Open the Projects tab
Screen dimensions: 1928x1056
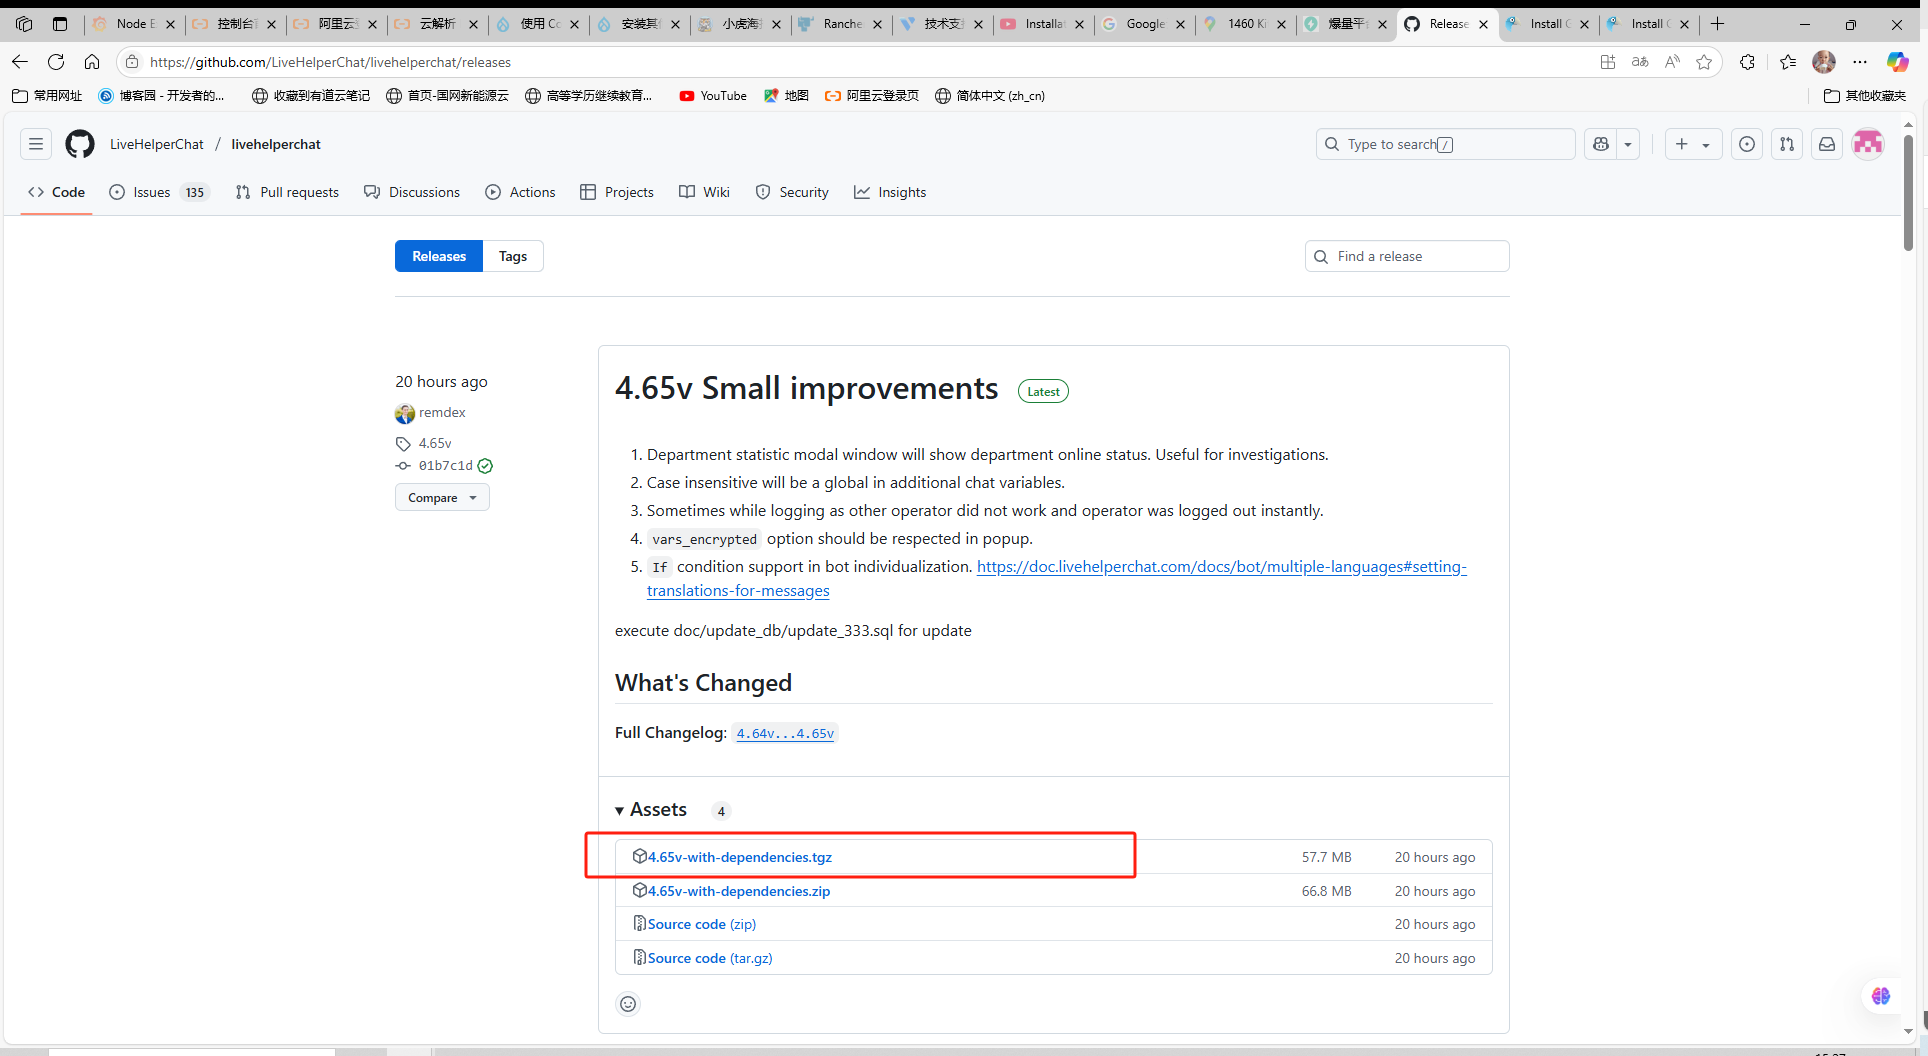617,192
